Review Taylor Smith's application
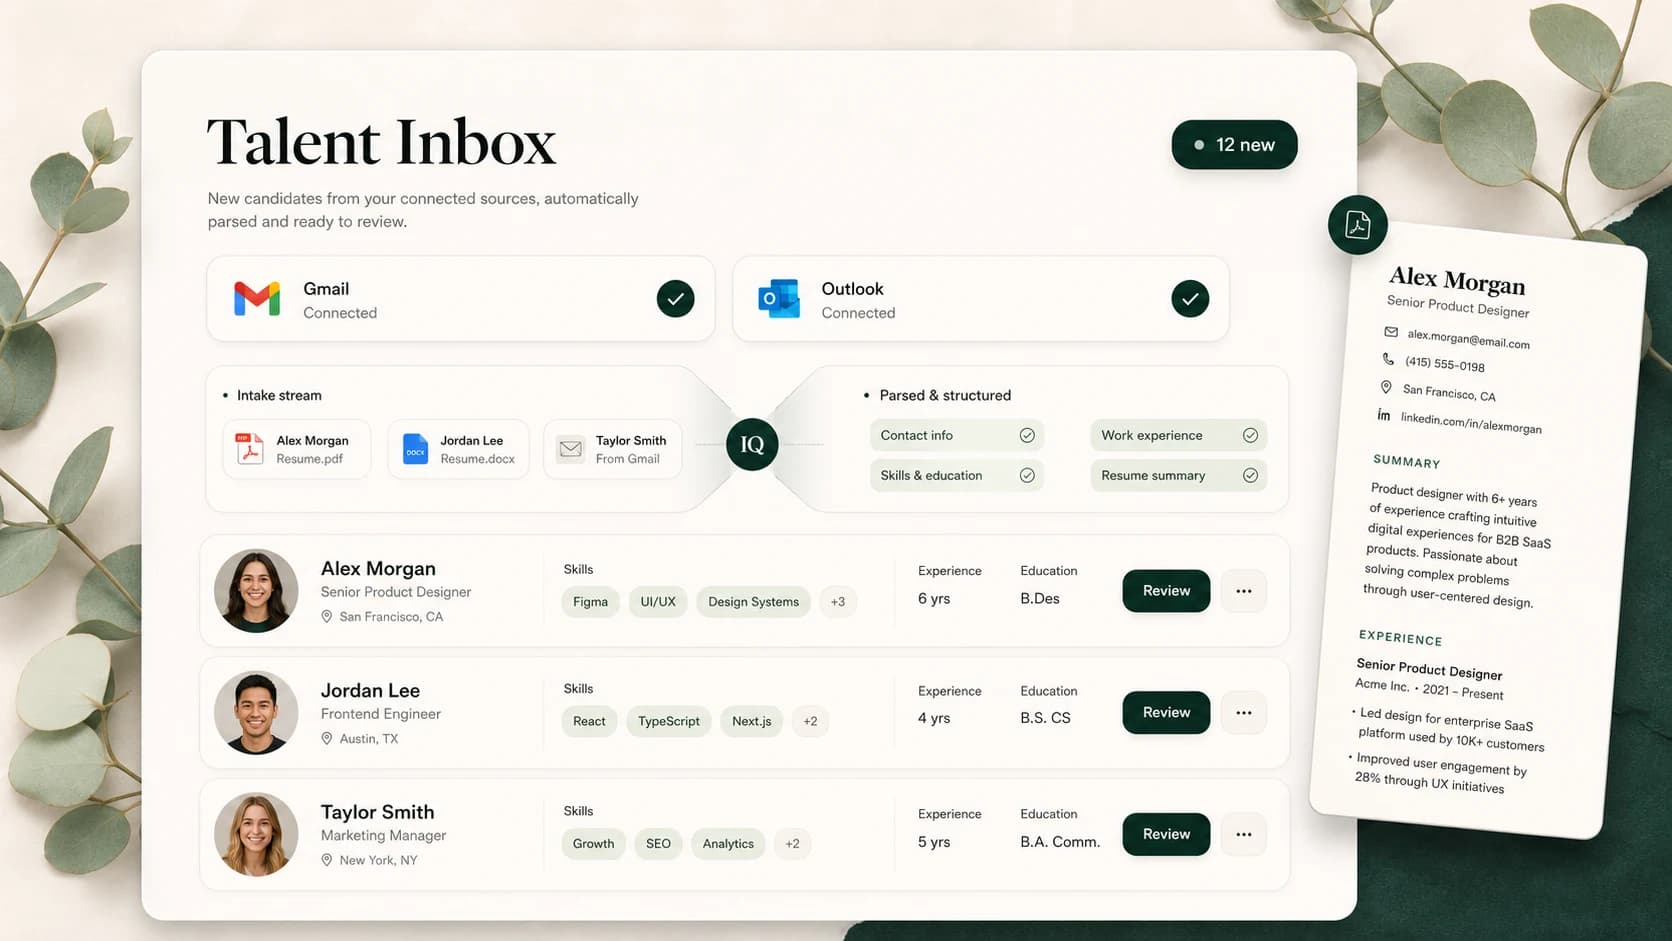 tap(1166, 834)
